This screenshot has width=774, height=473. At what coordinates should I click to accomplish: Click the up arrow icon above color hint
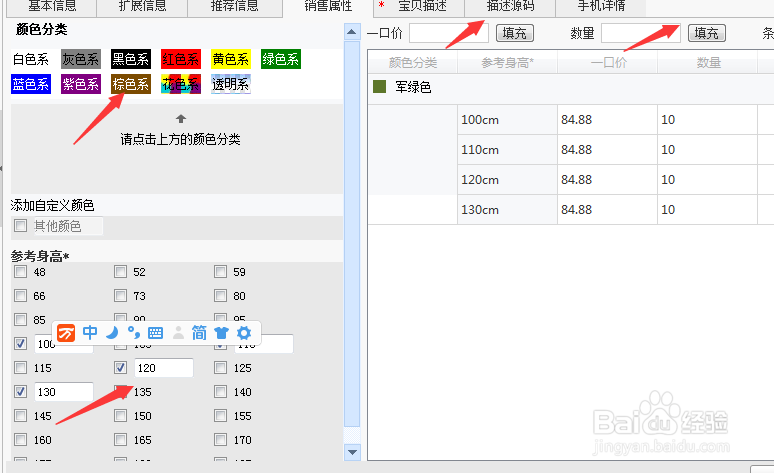[x=181, y=119]
